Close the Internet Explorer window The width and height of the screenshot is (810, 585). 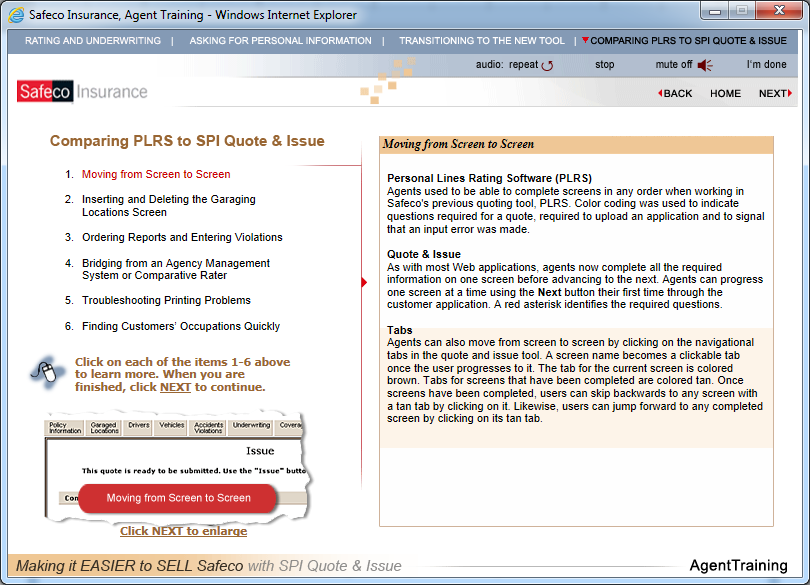pos(779,11)
